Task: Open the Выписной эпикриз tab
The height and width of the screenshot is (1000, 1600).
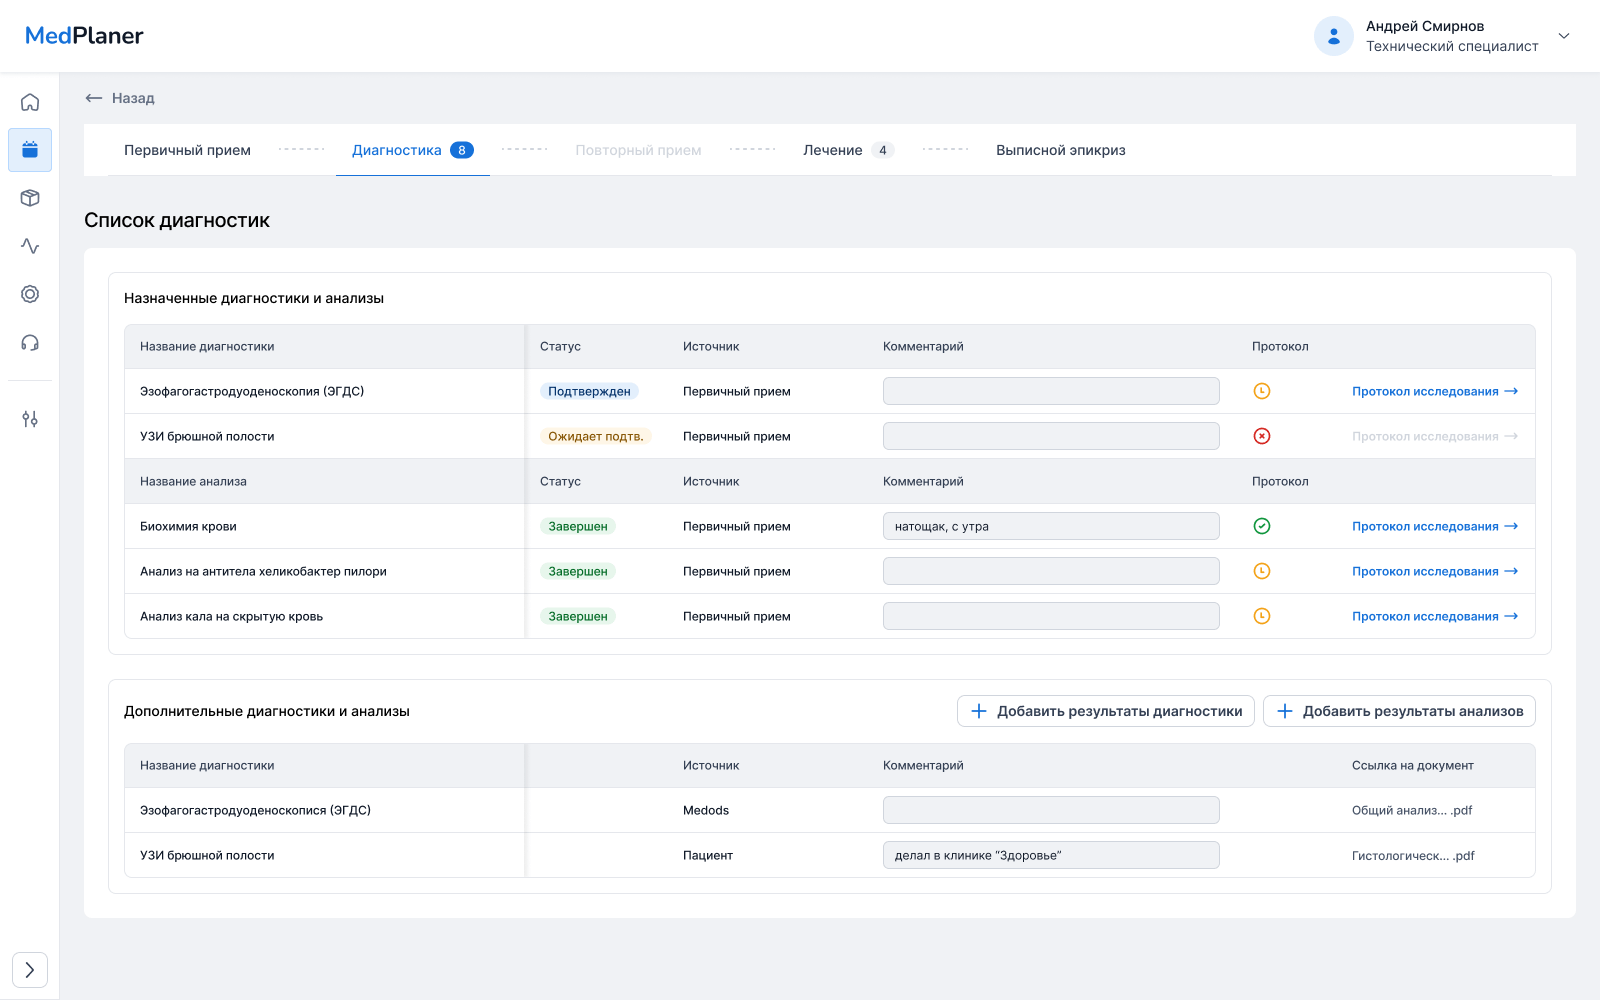Action: click(x=1060, y=150)
